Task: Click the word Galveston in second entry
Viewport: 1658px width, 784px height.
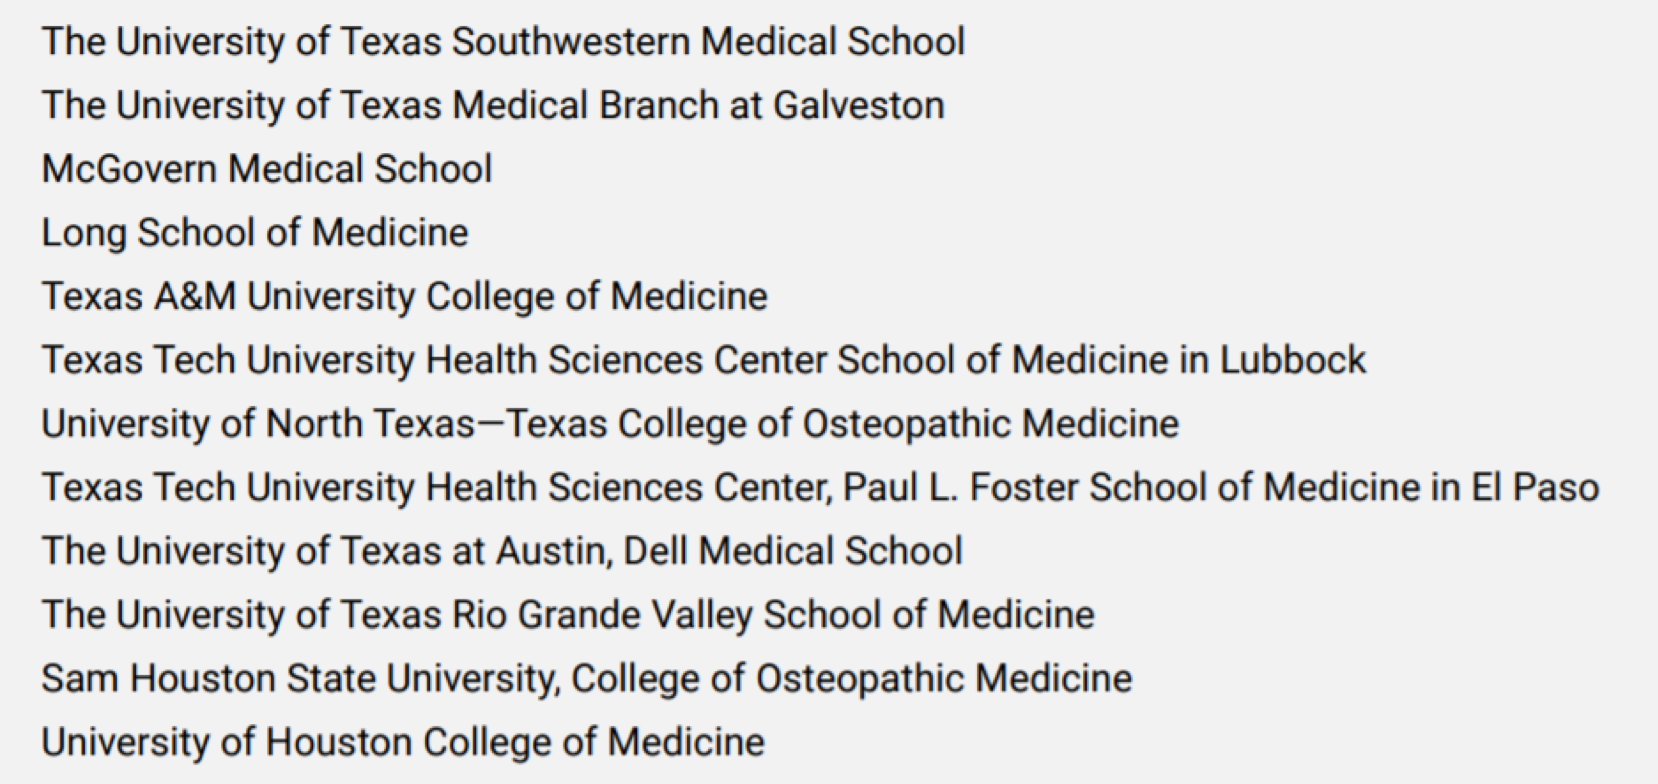Action: point(859,105)
